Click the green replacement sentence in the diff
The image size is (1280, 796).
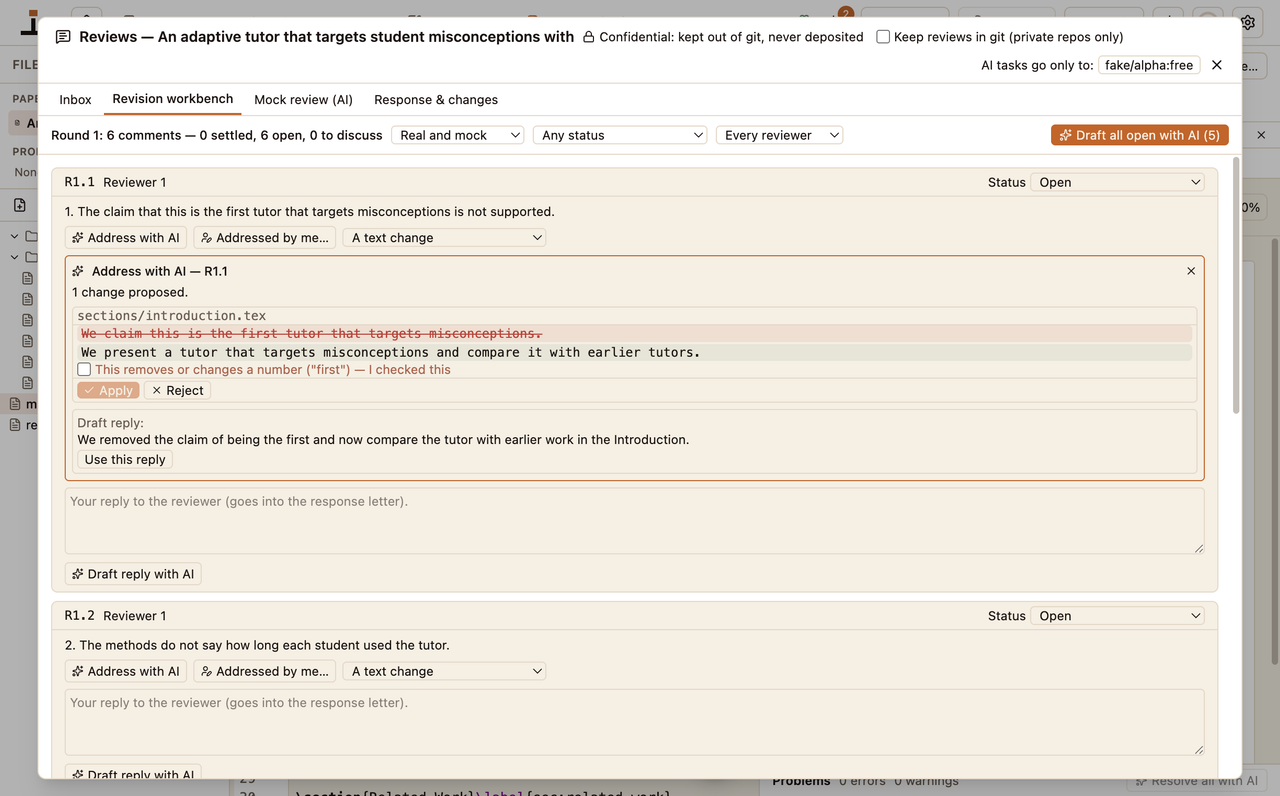(391, 352)
